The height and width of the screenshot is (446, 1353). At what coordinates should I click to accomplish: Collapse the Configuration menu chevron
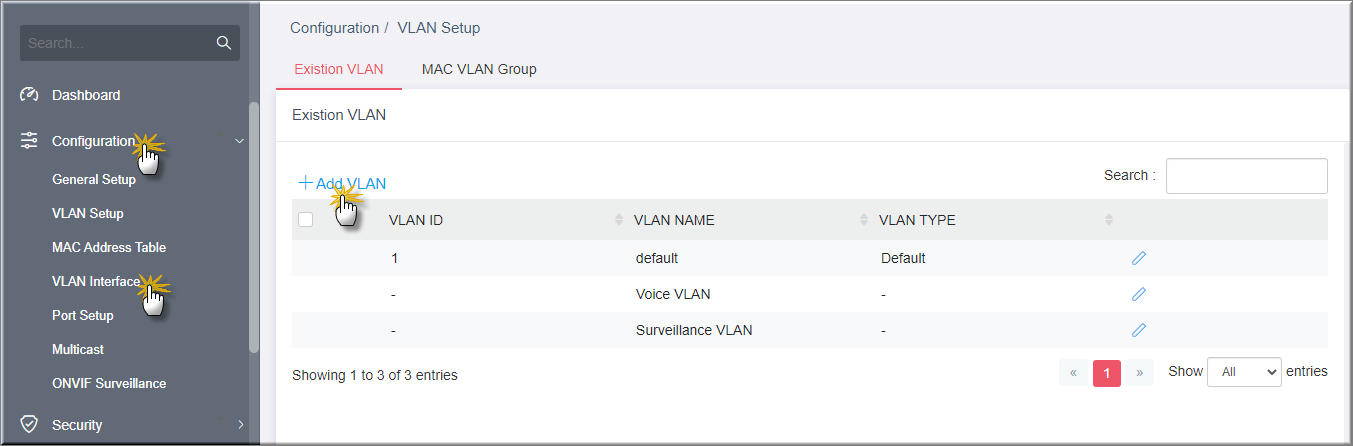click(x=239, y=141)
